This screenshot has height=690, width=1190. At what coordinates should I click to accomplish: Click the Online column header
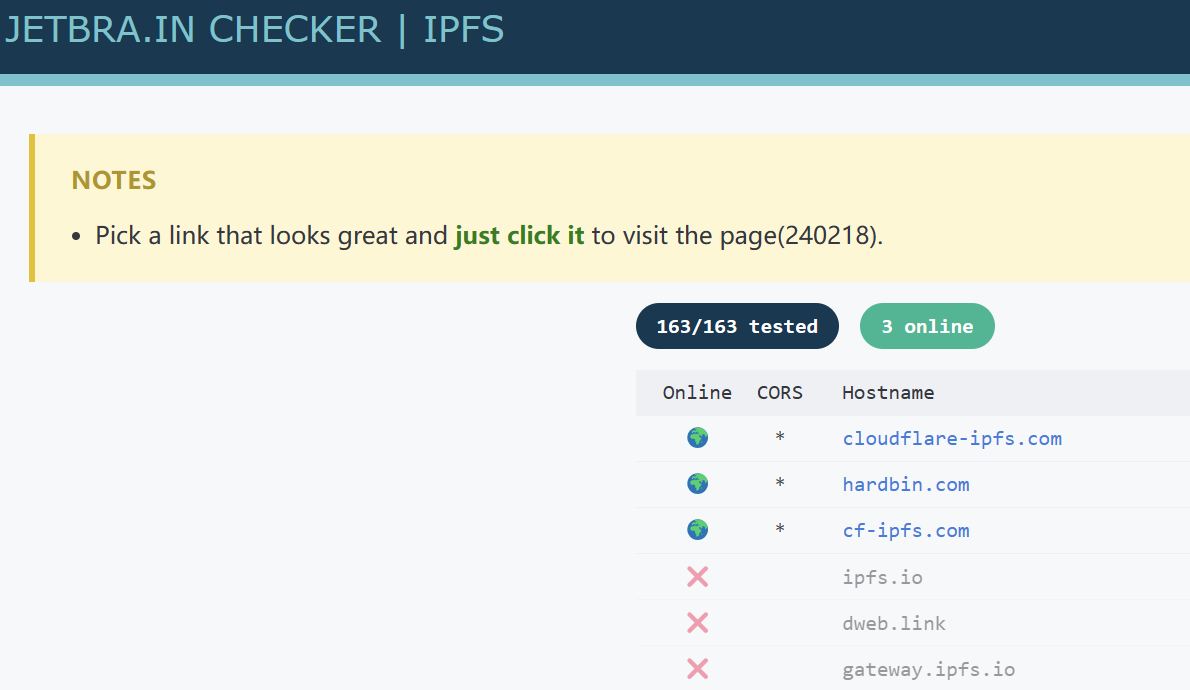(x=697, y=392)
